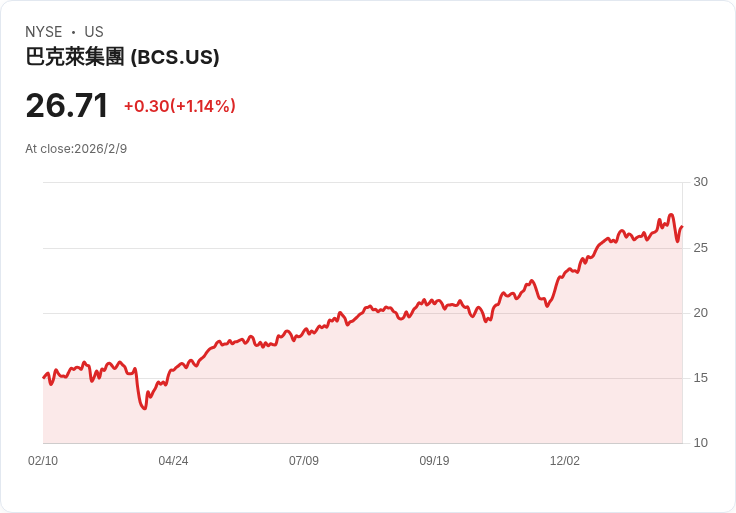This screenshot has width=736, height=513.
Task: Click the 20 price axis label
Action: point(700,313)
